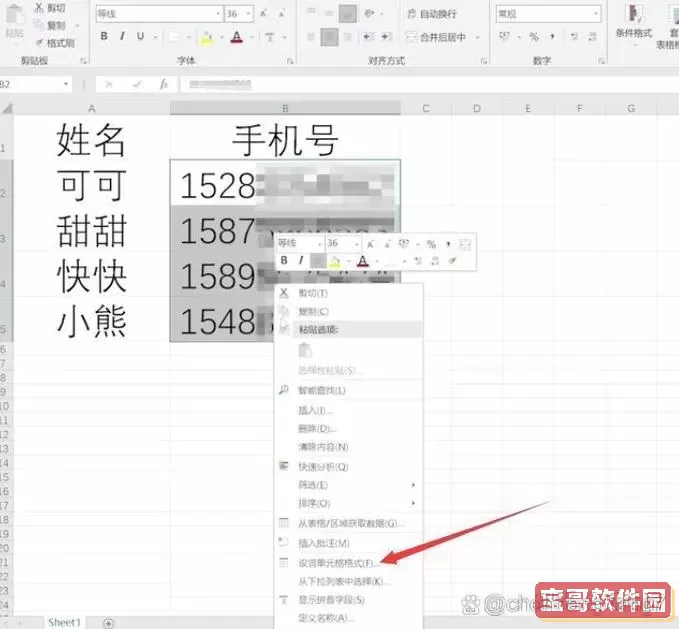The height and width of the screenshot is (629, 679).
Task: Toggle Bold in the ribbon font group
Action: click(104, 36)
